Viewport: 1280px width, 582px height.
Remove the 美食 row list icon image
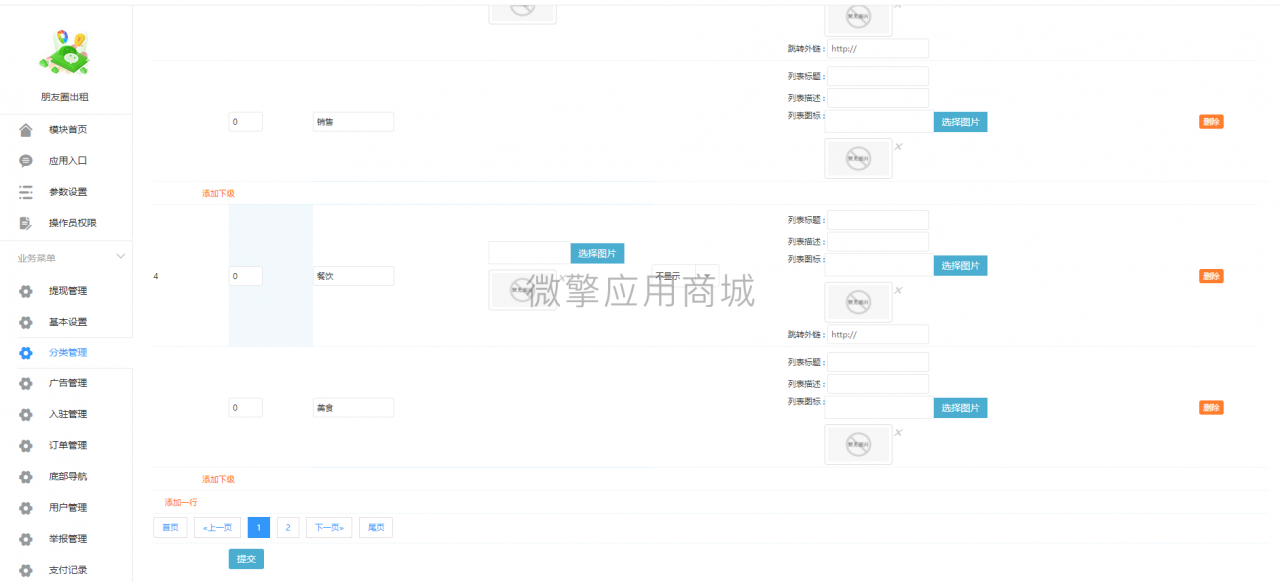point(898,432)
